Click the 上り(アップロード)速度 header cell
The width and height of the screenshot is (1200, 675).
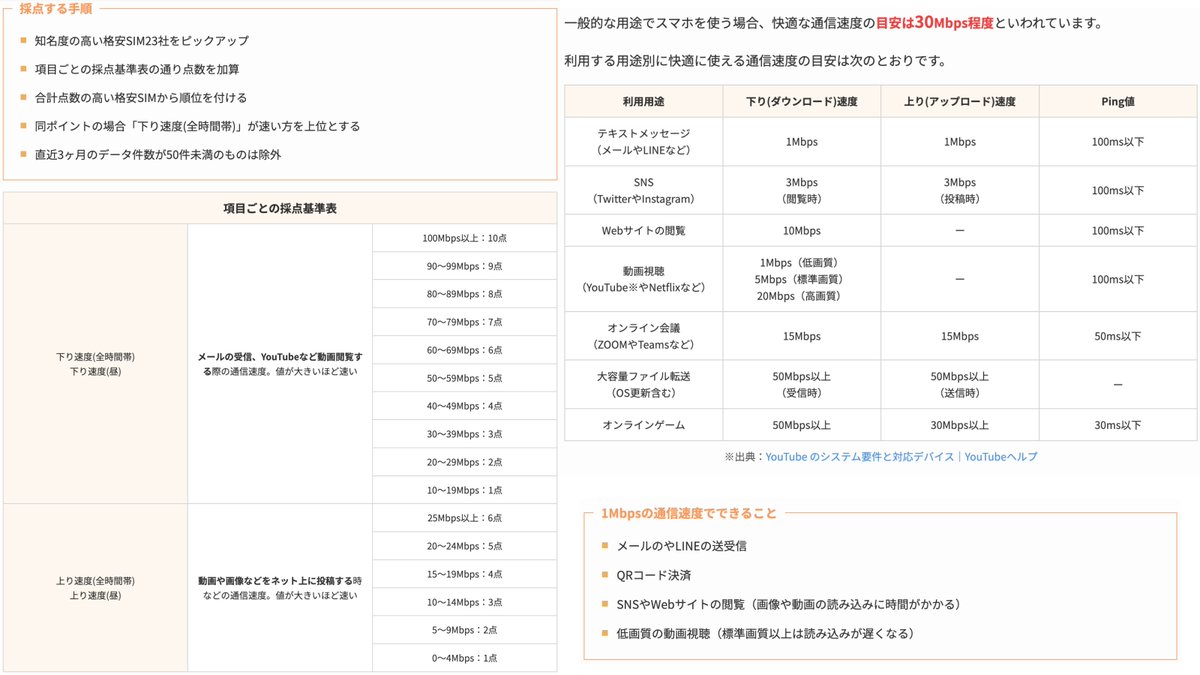pos(959,101)
